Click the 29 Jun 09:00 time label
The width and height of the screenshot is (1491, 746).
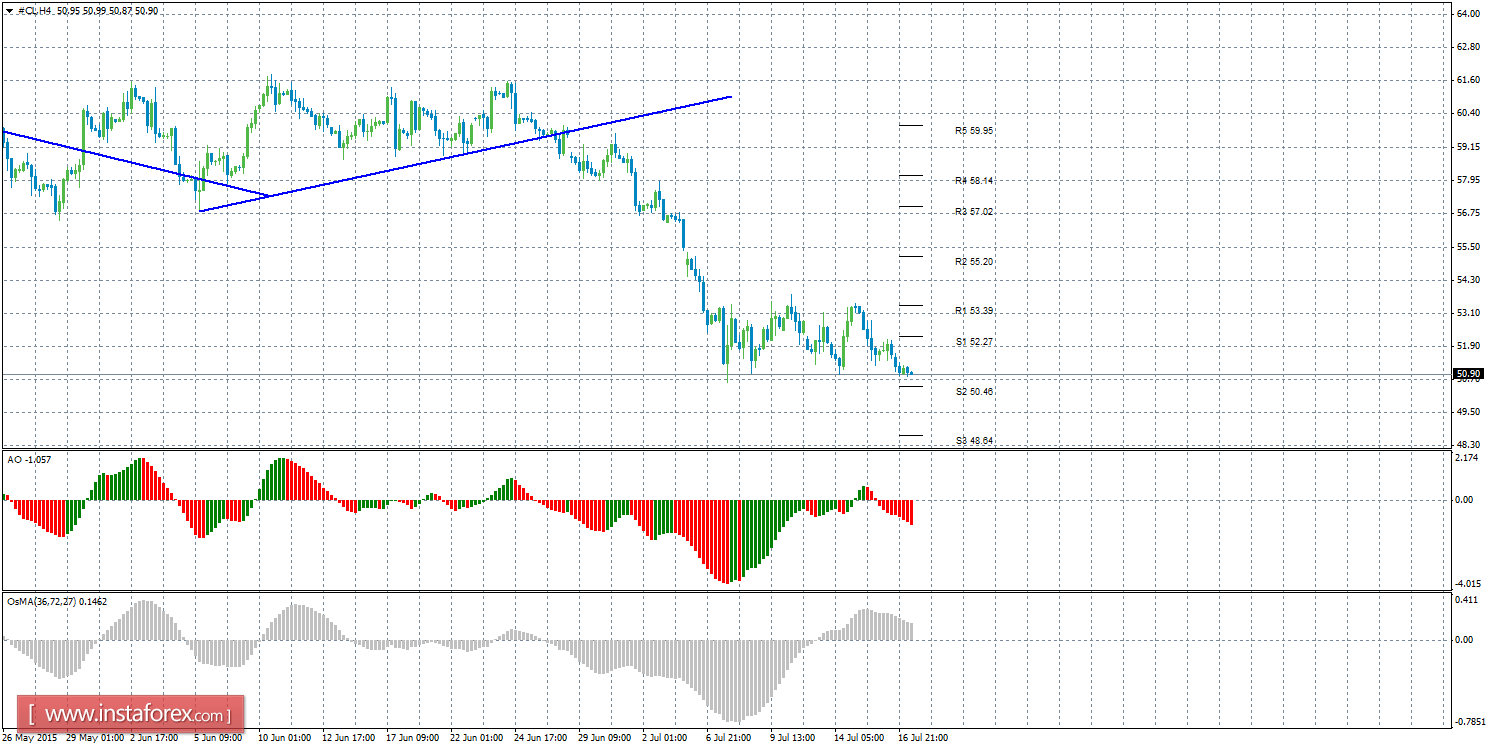[x=603, y=738]
